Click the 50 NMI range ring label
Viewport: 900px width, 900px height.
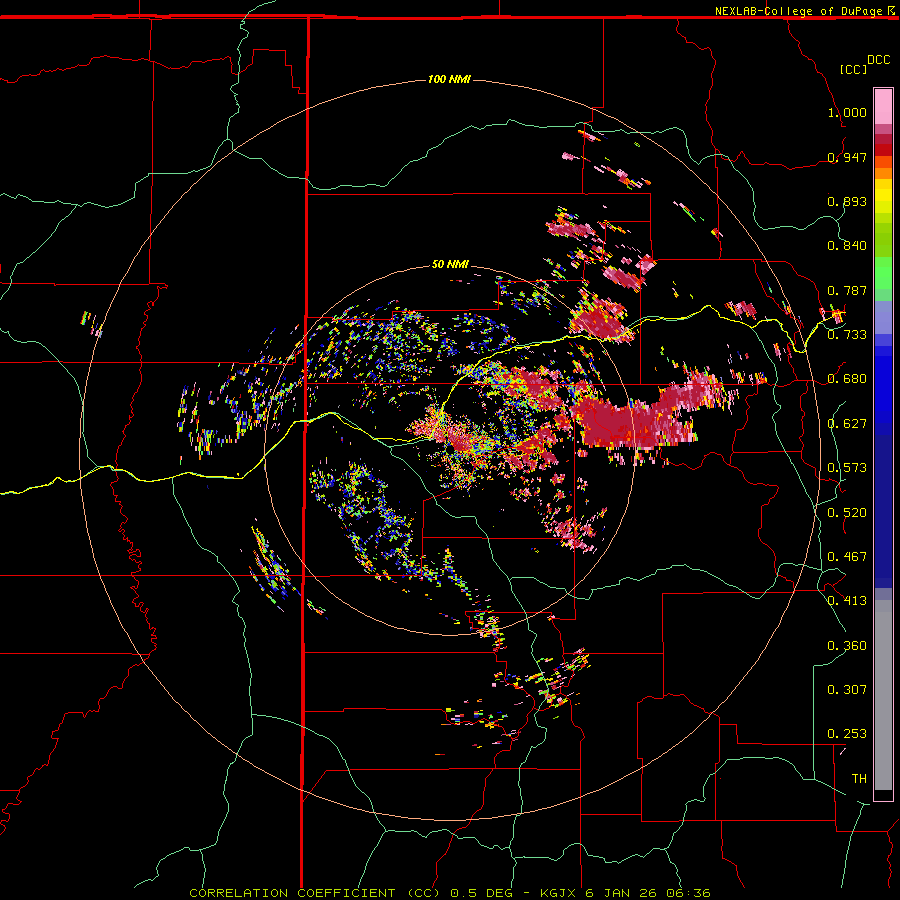click(450, 264)
